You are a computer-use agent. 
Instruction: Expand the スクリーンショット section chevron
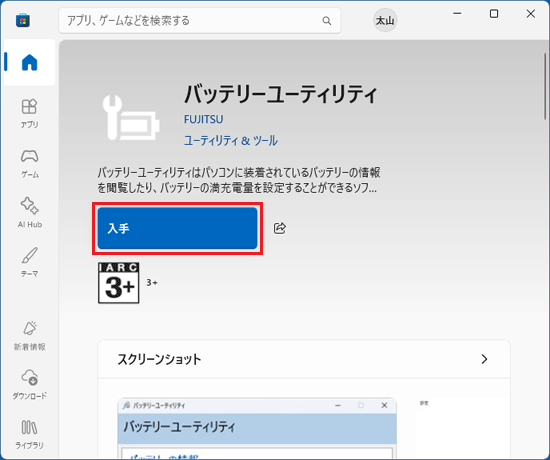(x=484, y=359)
